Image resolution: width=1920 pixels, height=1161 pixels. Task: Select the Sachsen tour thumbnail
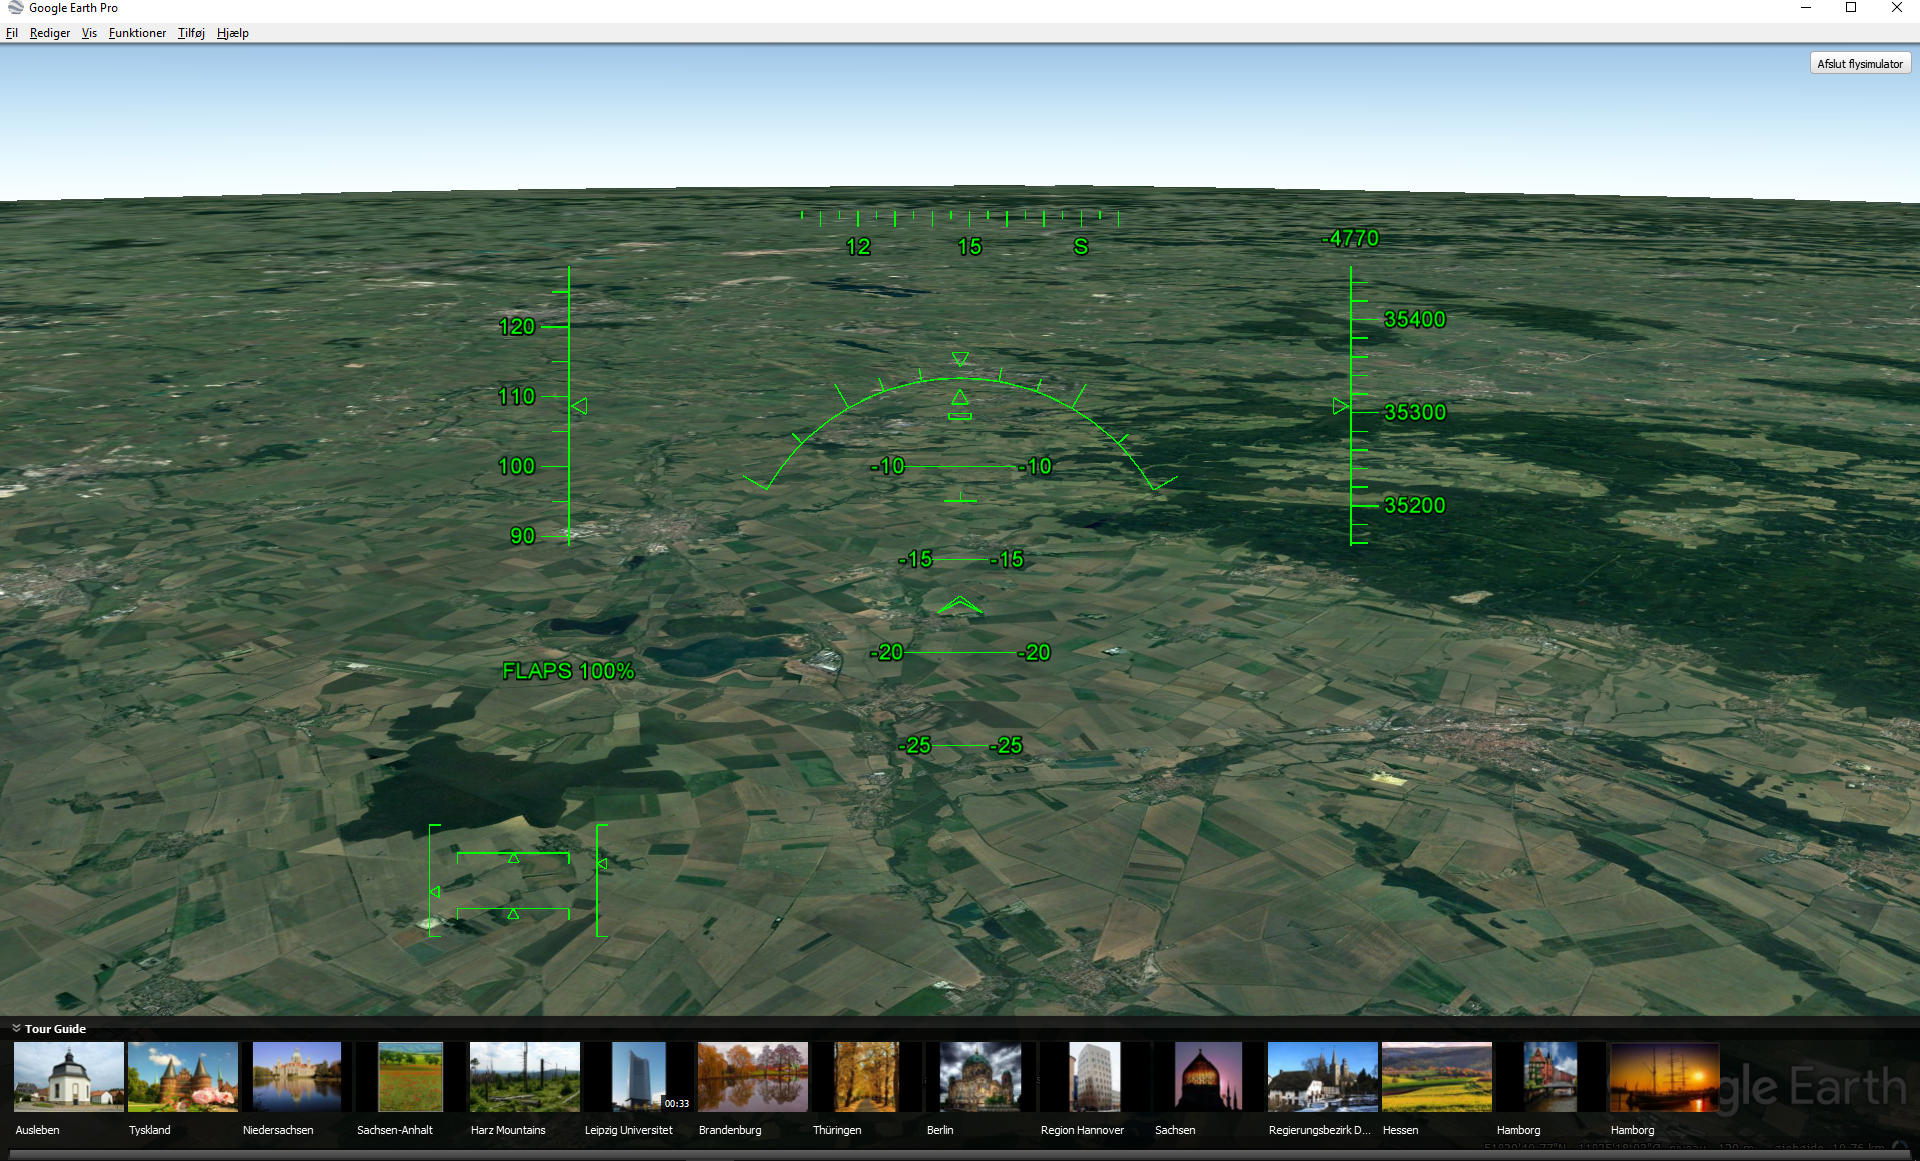point(1208,1077)
